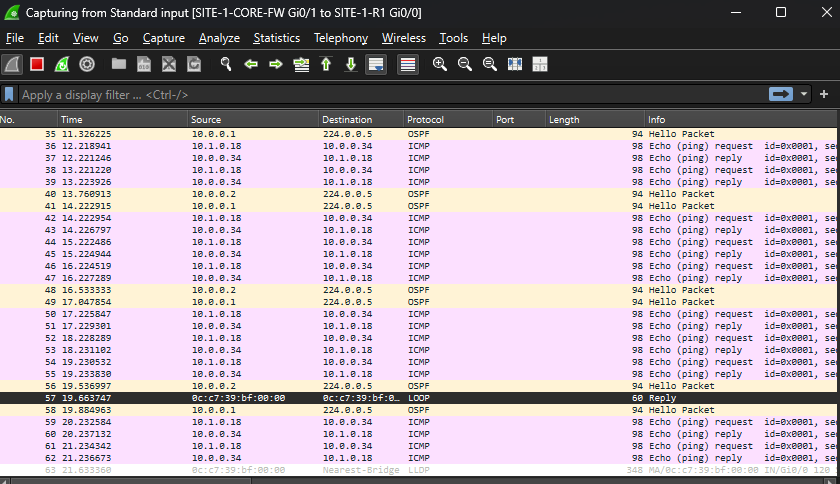The height and width of the screenshot is (484, 840).
Task: Close this capture file icon
Action: [x=169, y=64]
